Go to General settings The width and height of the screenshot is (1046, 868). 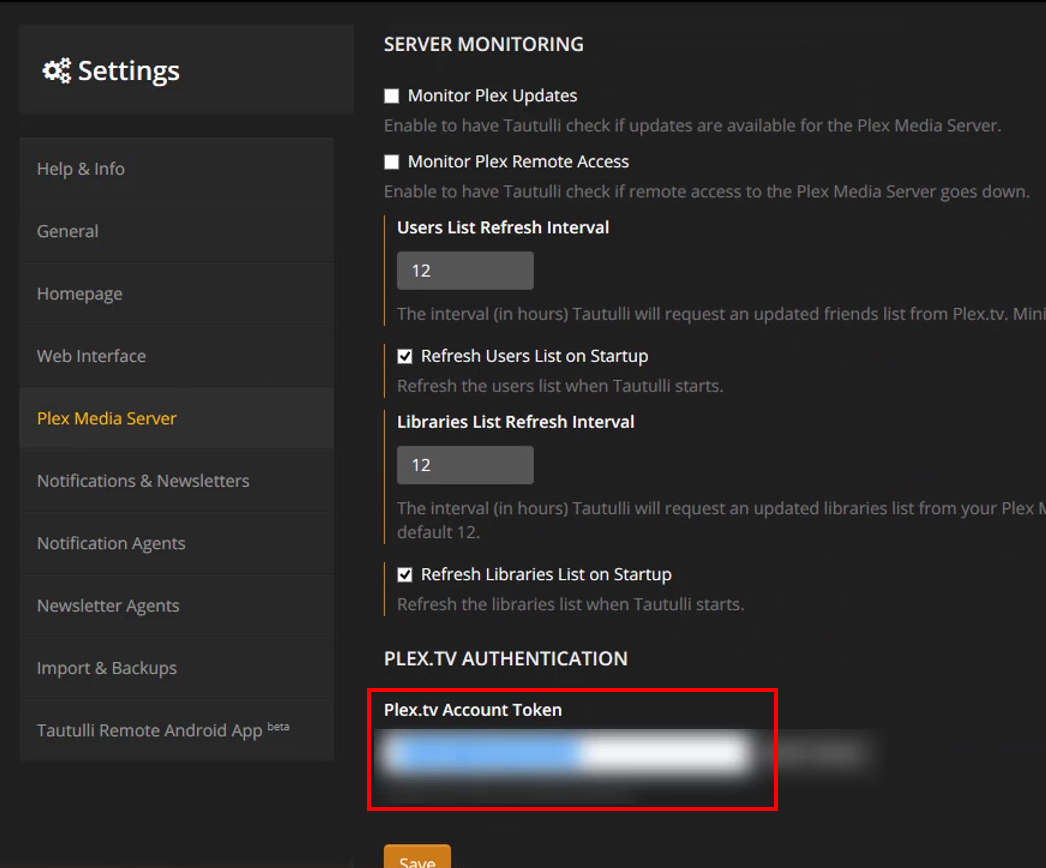[68, 231]
